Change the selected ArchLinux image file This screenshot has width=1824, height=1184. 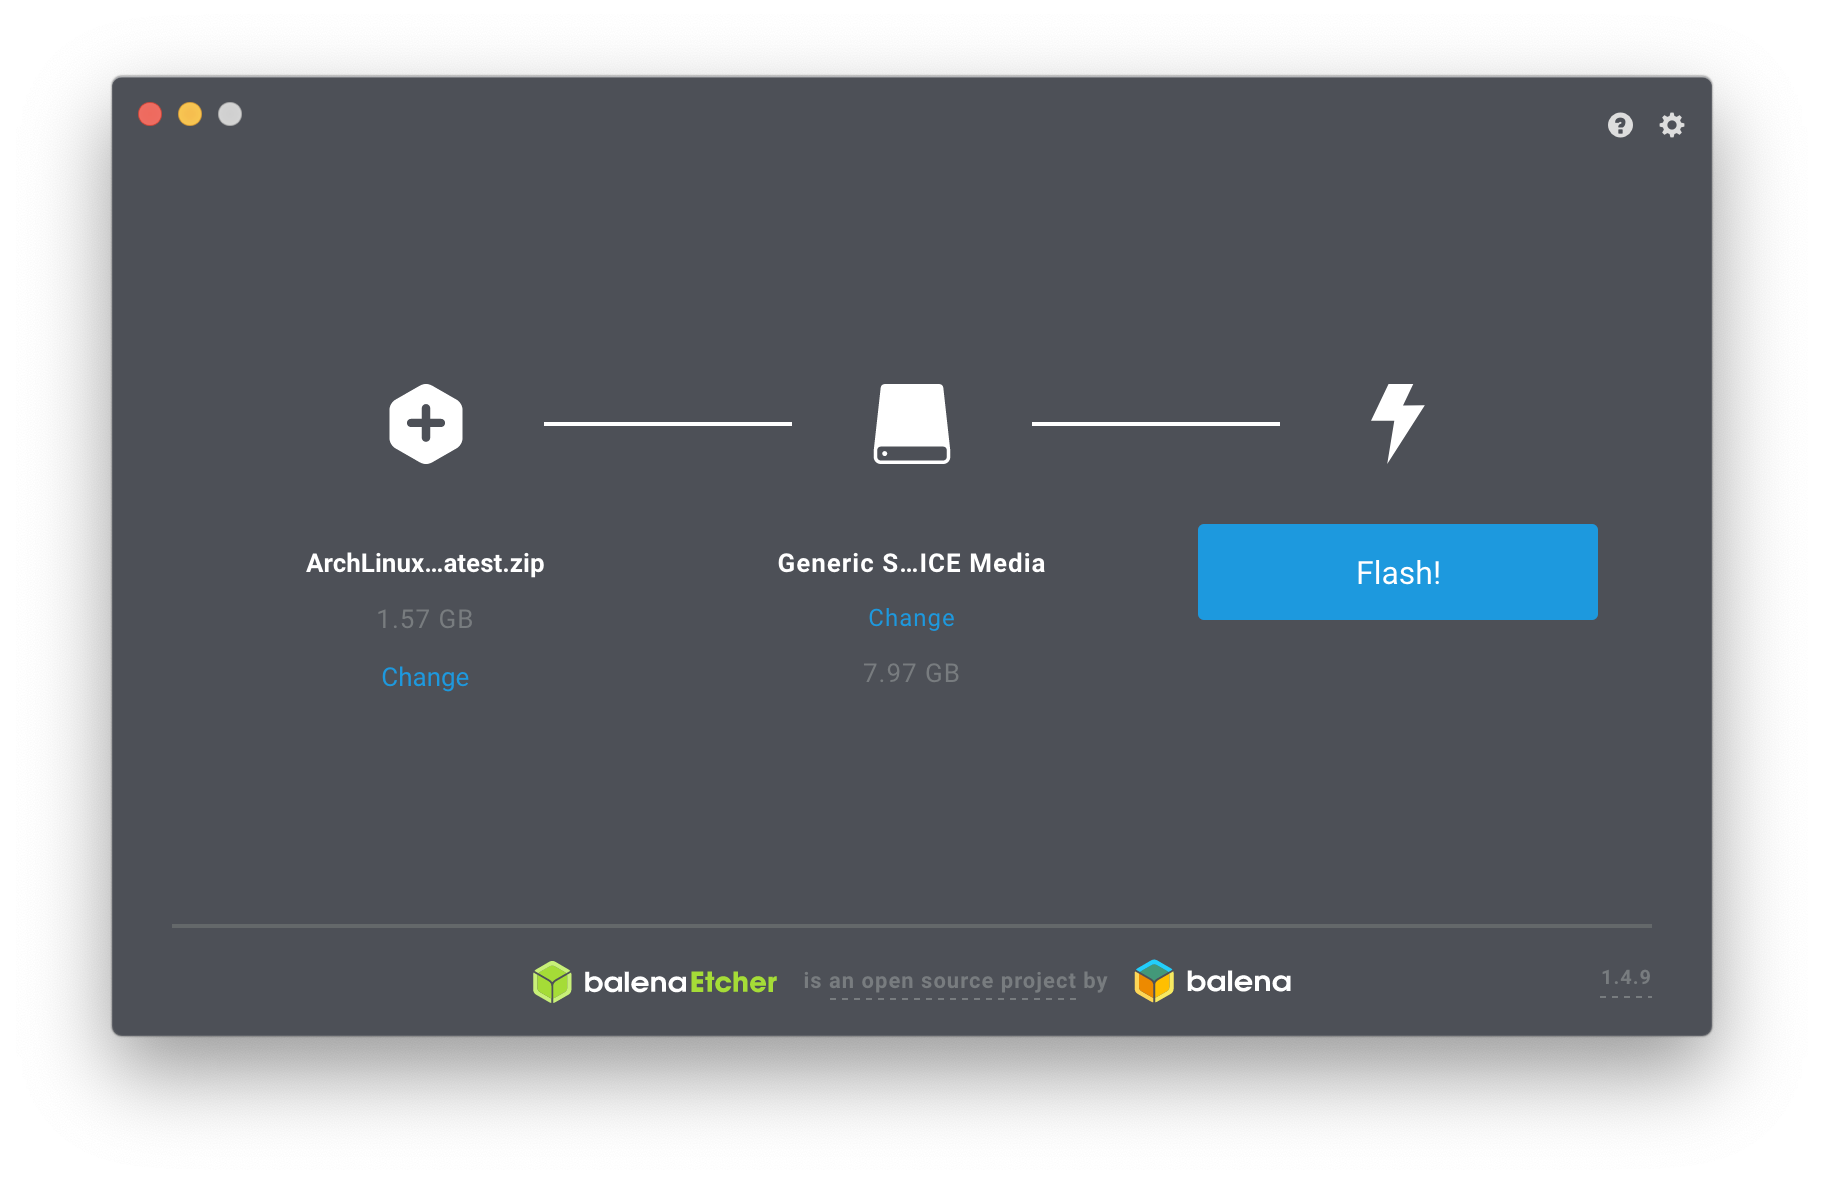(425, 677)
